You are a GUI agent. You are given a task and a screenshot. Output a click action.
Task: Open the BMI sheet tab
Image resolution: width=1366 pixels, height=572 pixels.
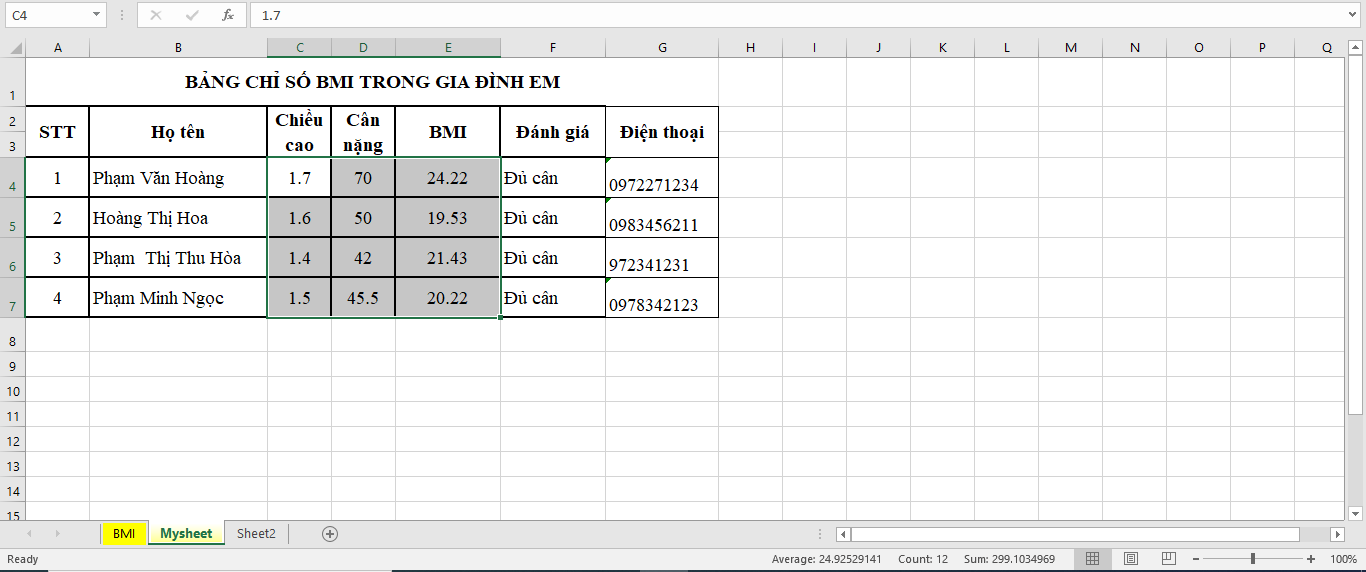pos(124,534)
